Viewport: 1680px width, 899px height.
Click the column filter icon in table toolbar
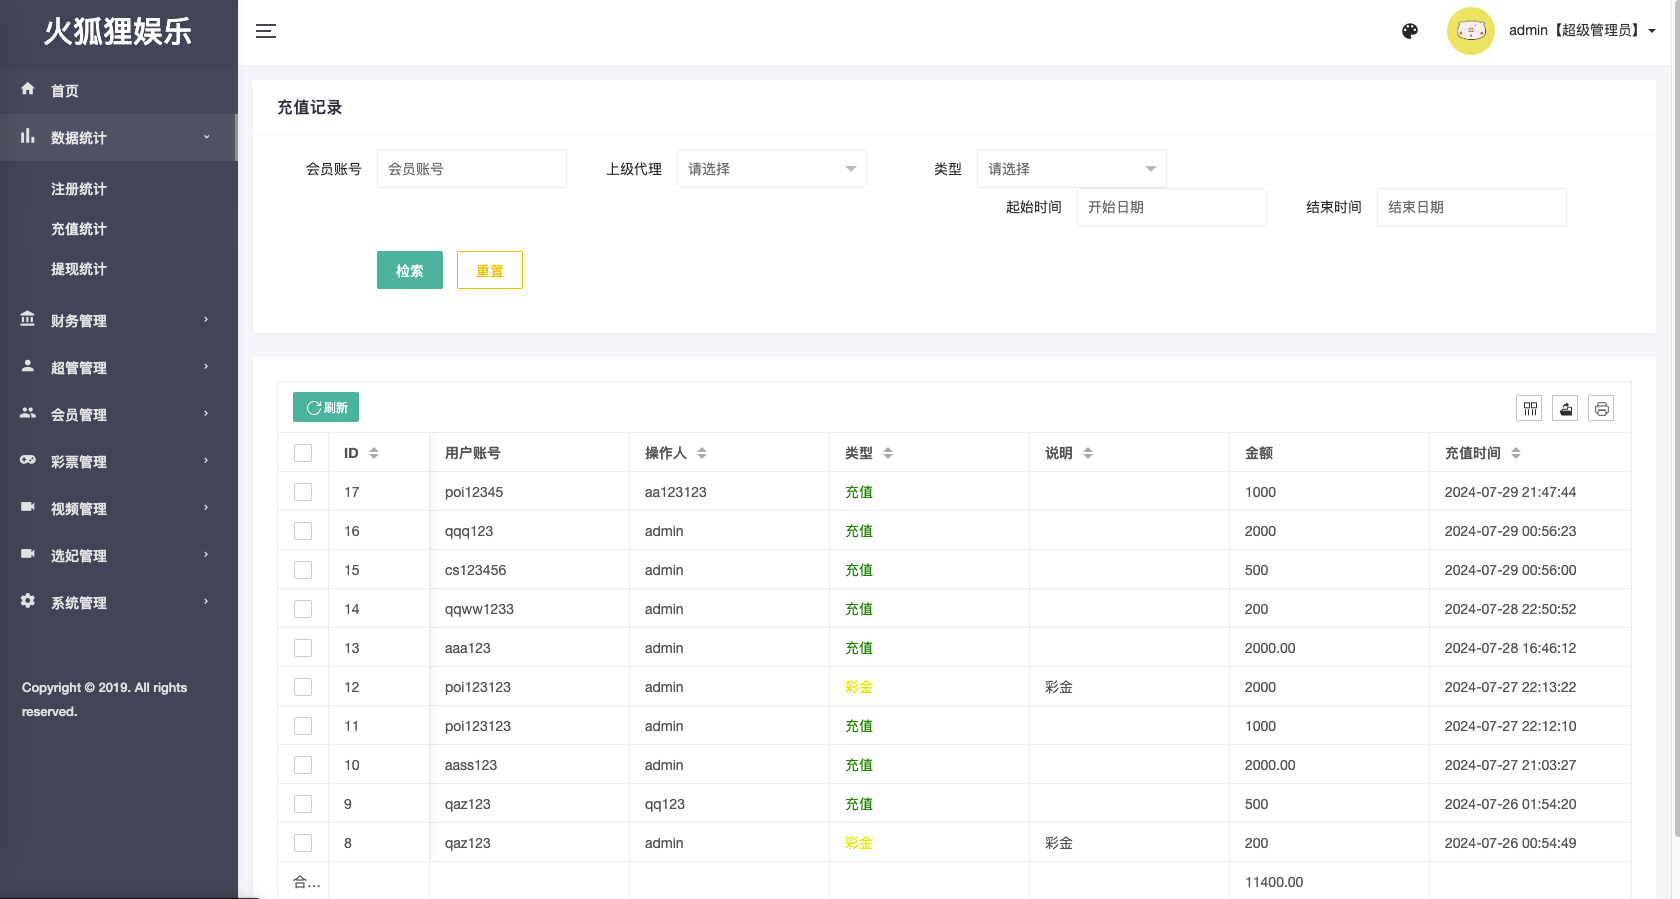(x=1529, y=408)
